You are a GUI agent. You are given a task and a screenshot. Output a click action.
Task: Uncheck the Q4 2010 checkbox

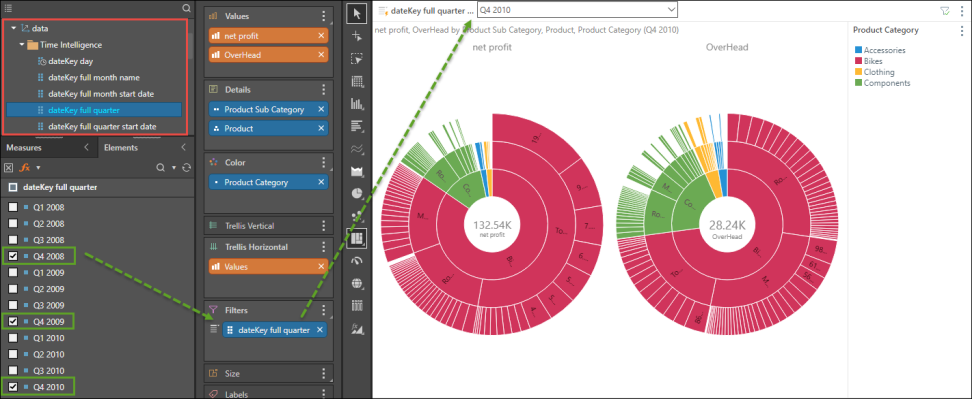point(12,387)
